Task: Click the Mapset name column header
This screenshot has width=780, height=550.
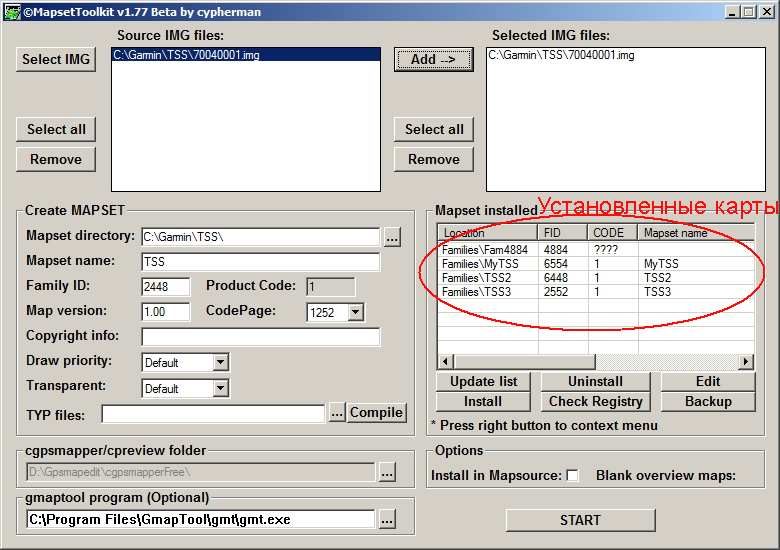Action: coord(696,232)
